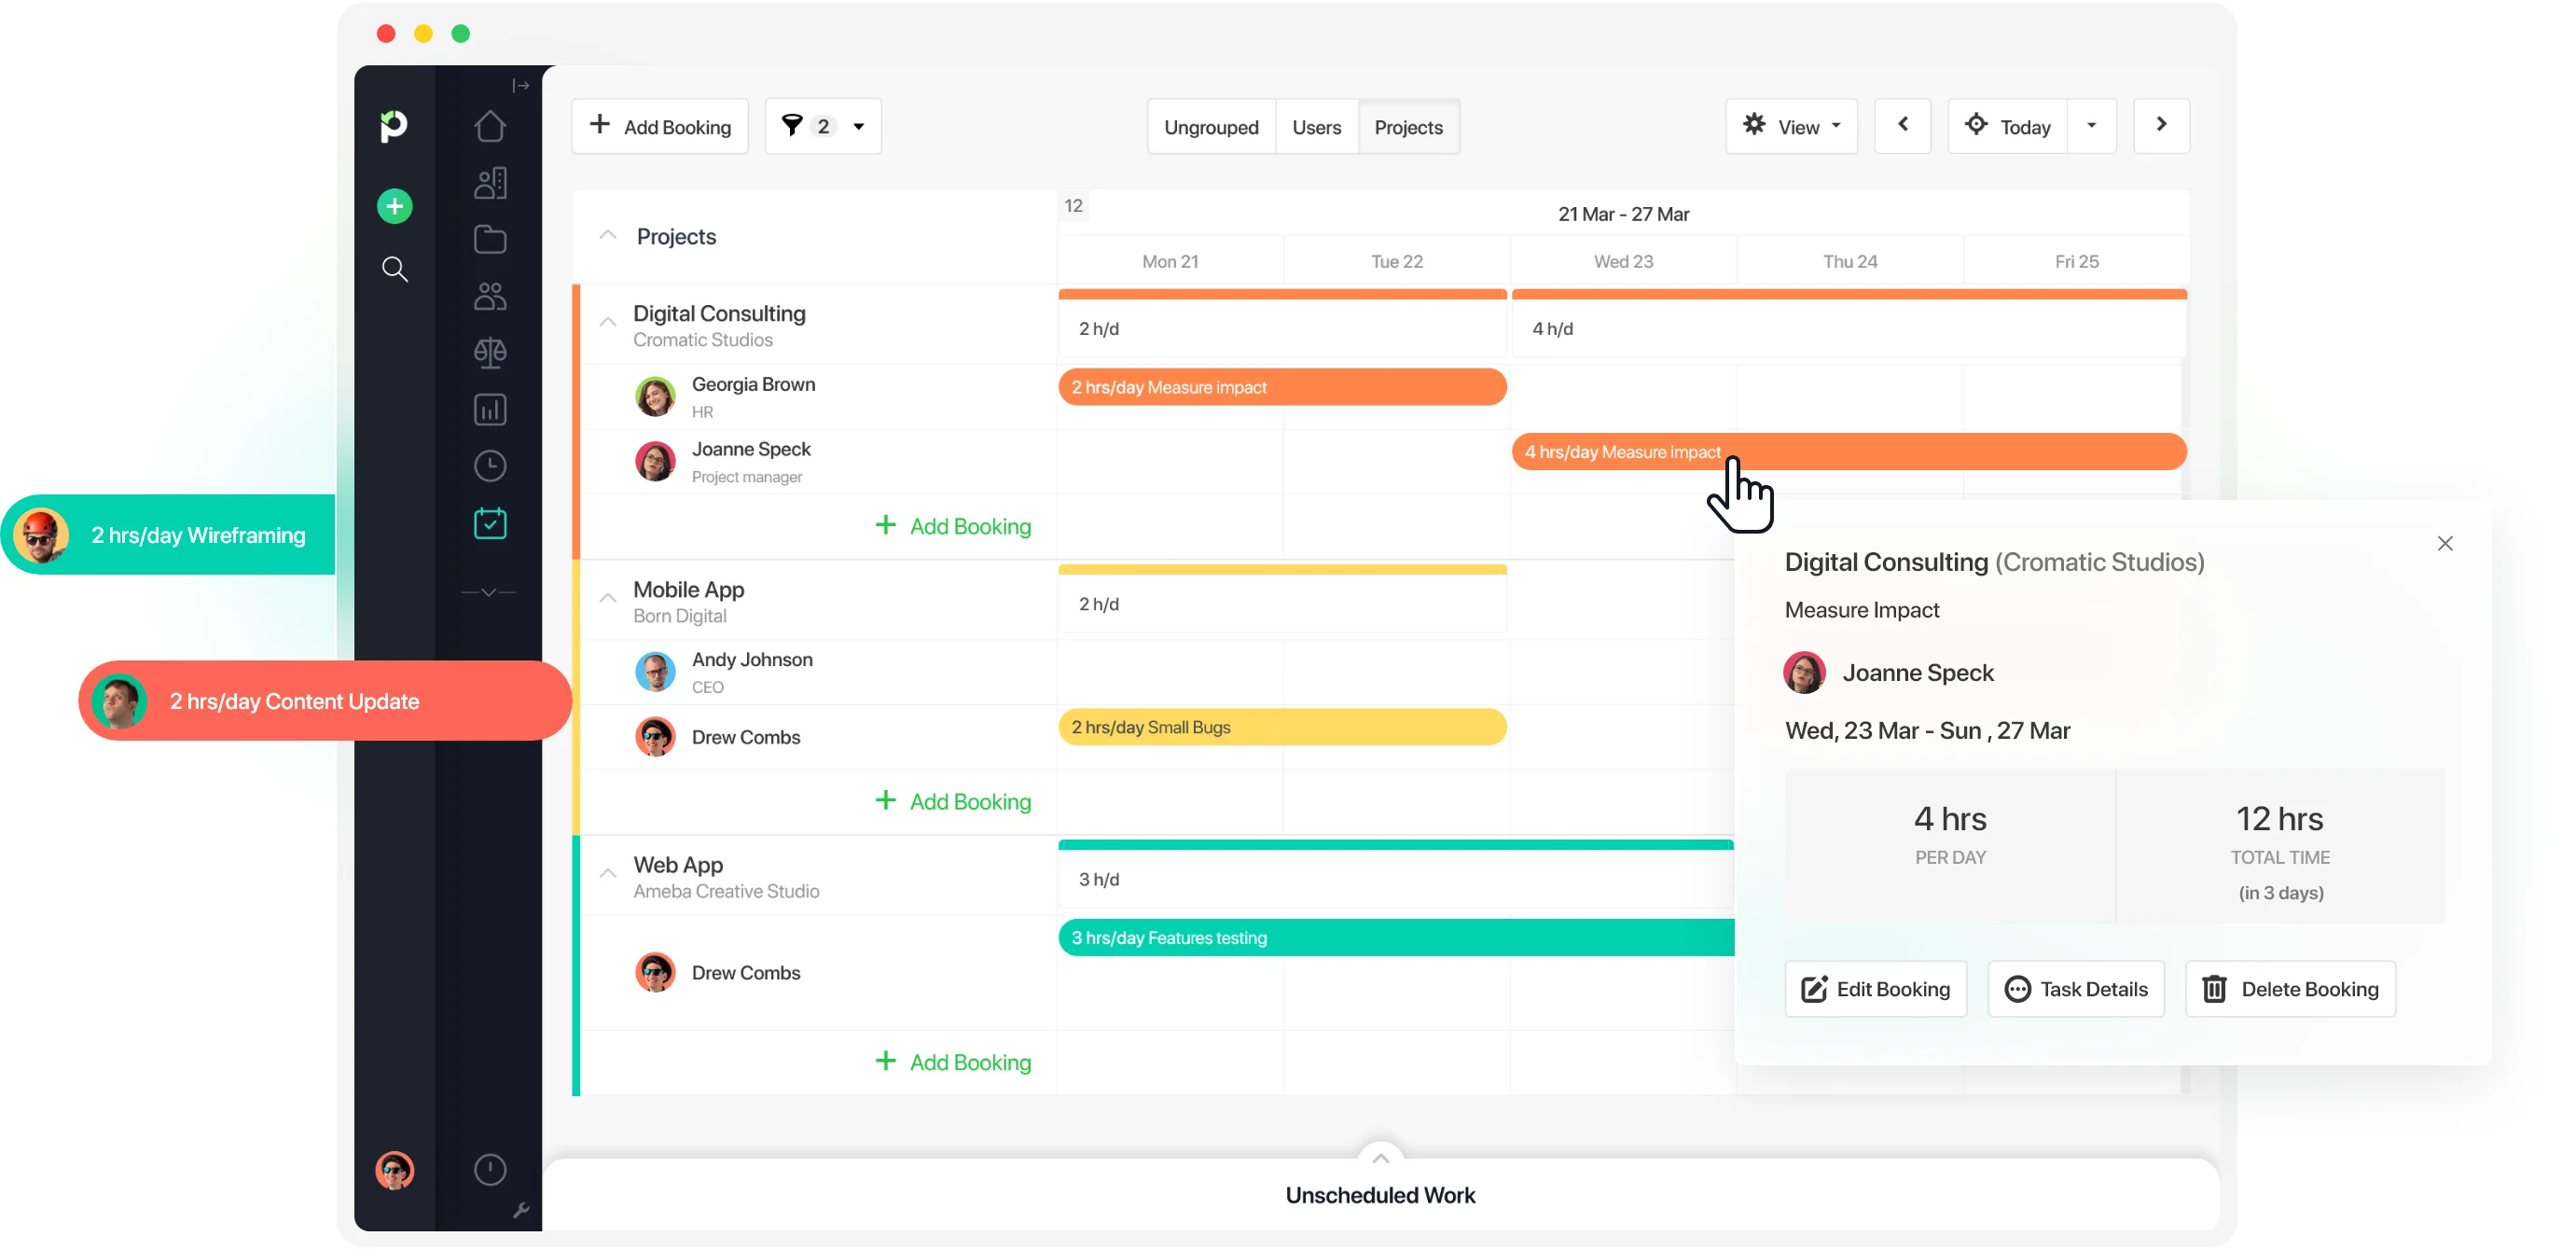2576x1250 pixels.
Task: Open search from the sidebar
Action: pyautogui.click(x=395, y=268)
